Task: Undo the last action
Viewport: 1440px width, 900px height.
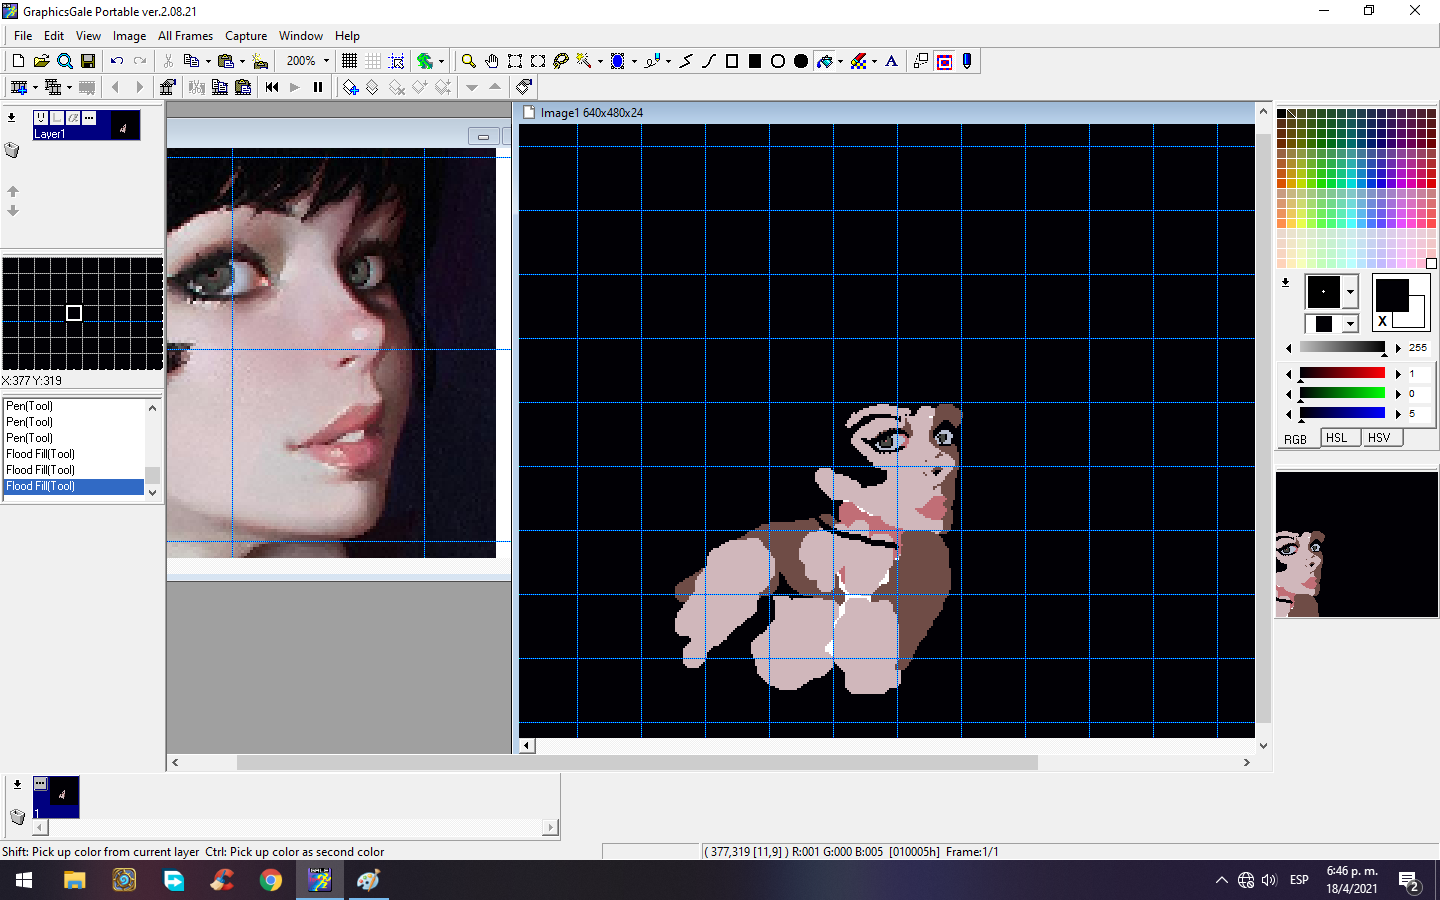Action: point(117,61)
